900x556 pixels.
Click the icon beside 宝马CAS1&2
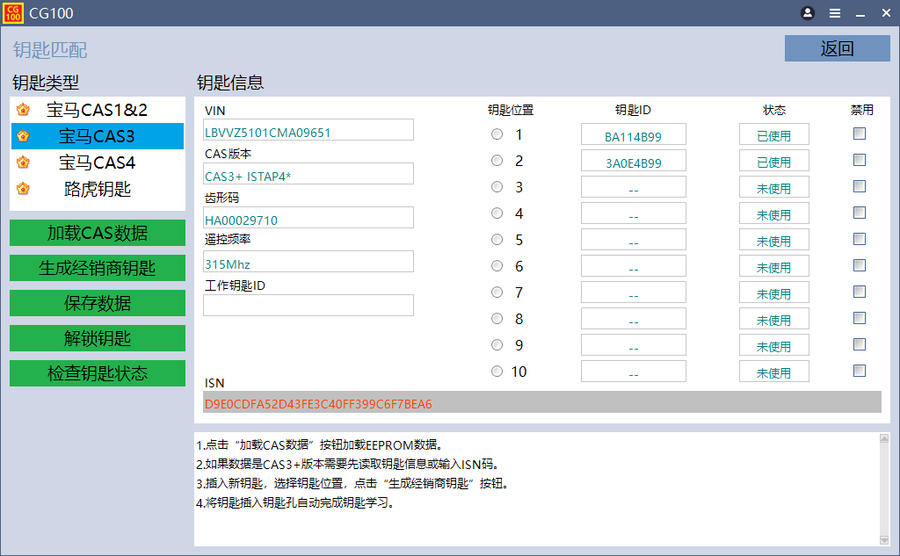[x=23, y=110]
